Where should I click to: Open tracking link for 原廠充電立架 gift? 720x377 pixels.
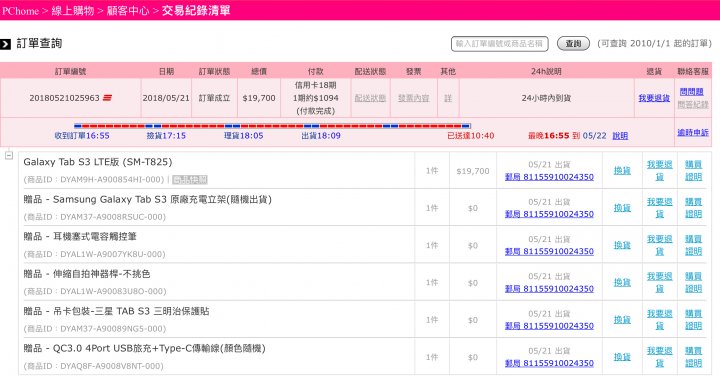pyautogui.click(x=549, y=214)
